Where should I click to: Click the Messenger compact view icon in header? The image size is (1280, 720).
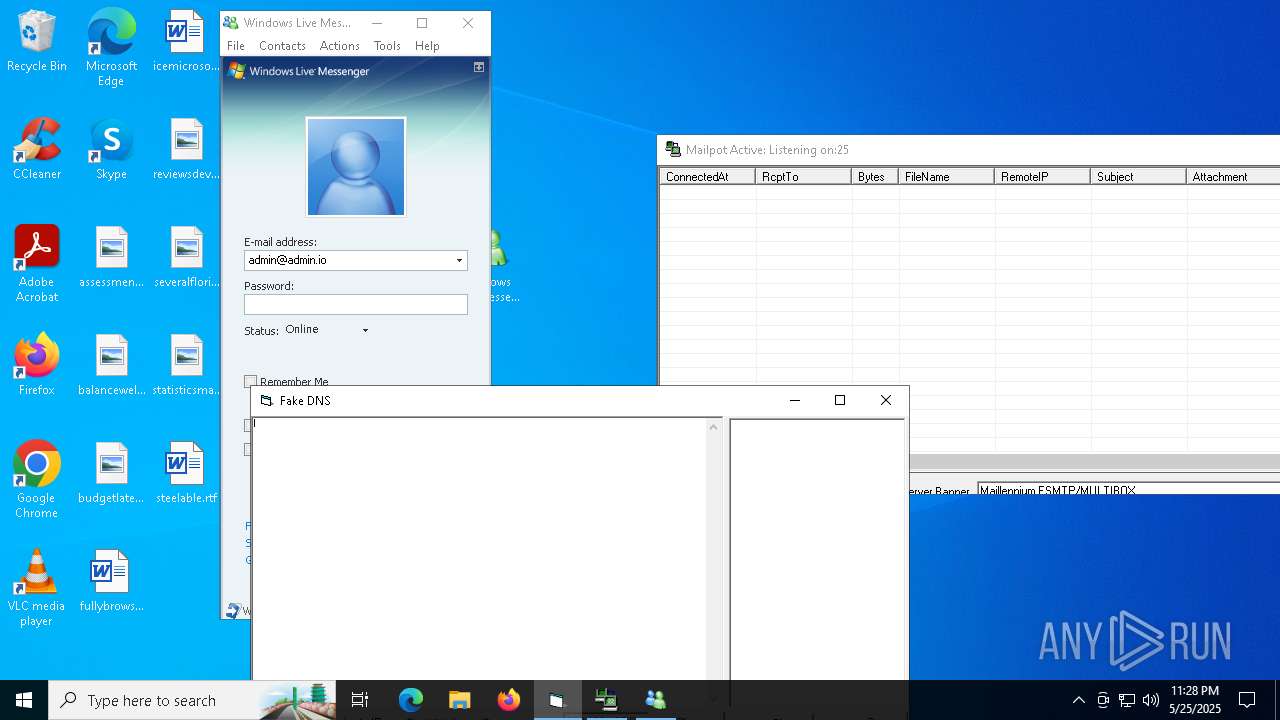[479, 67]
